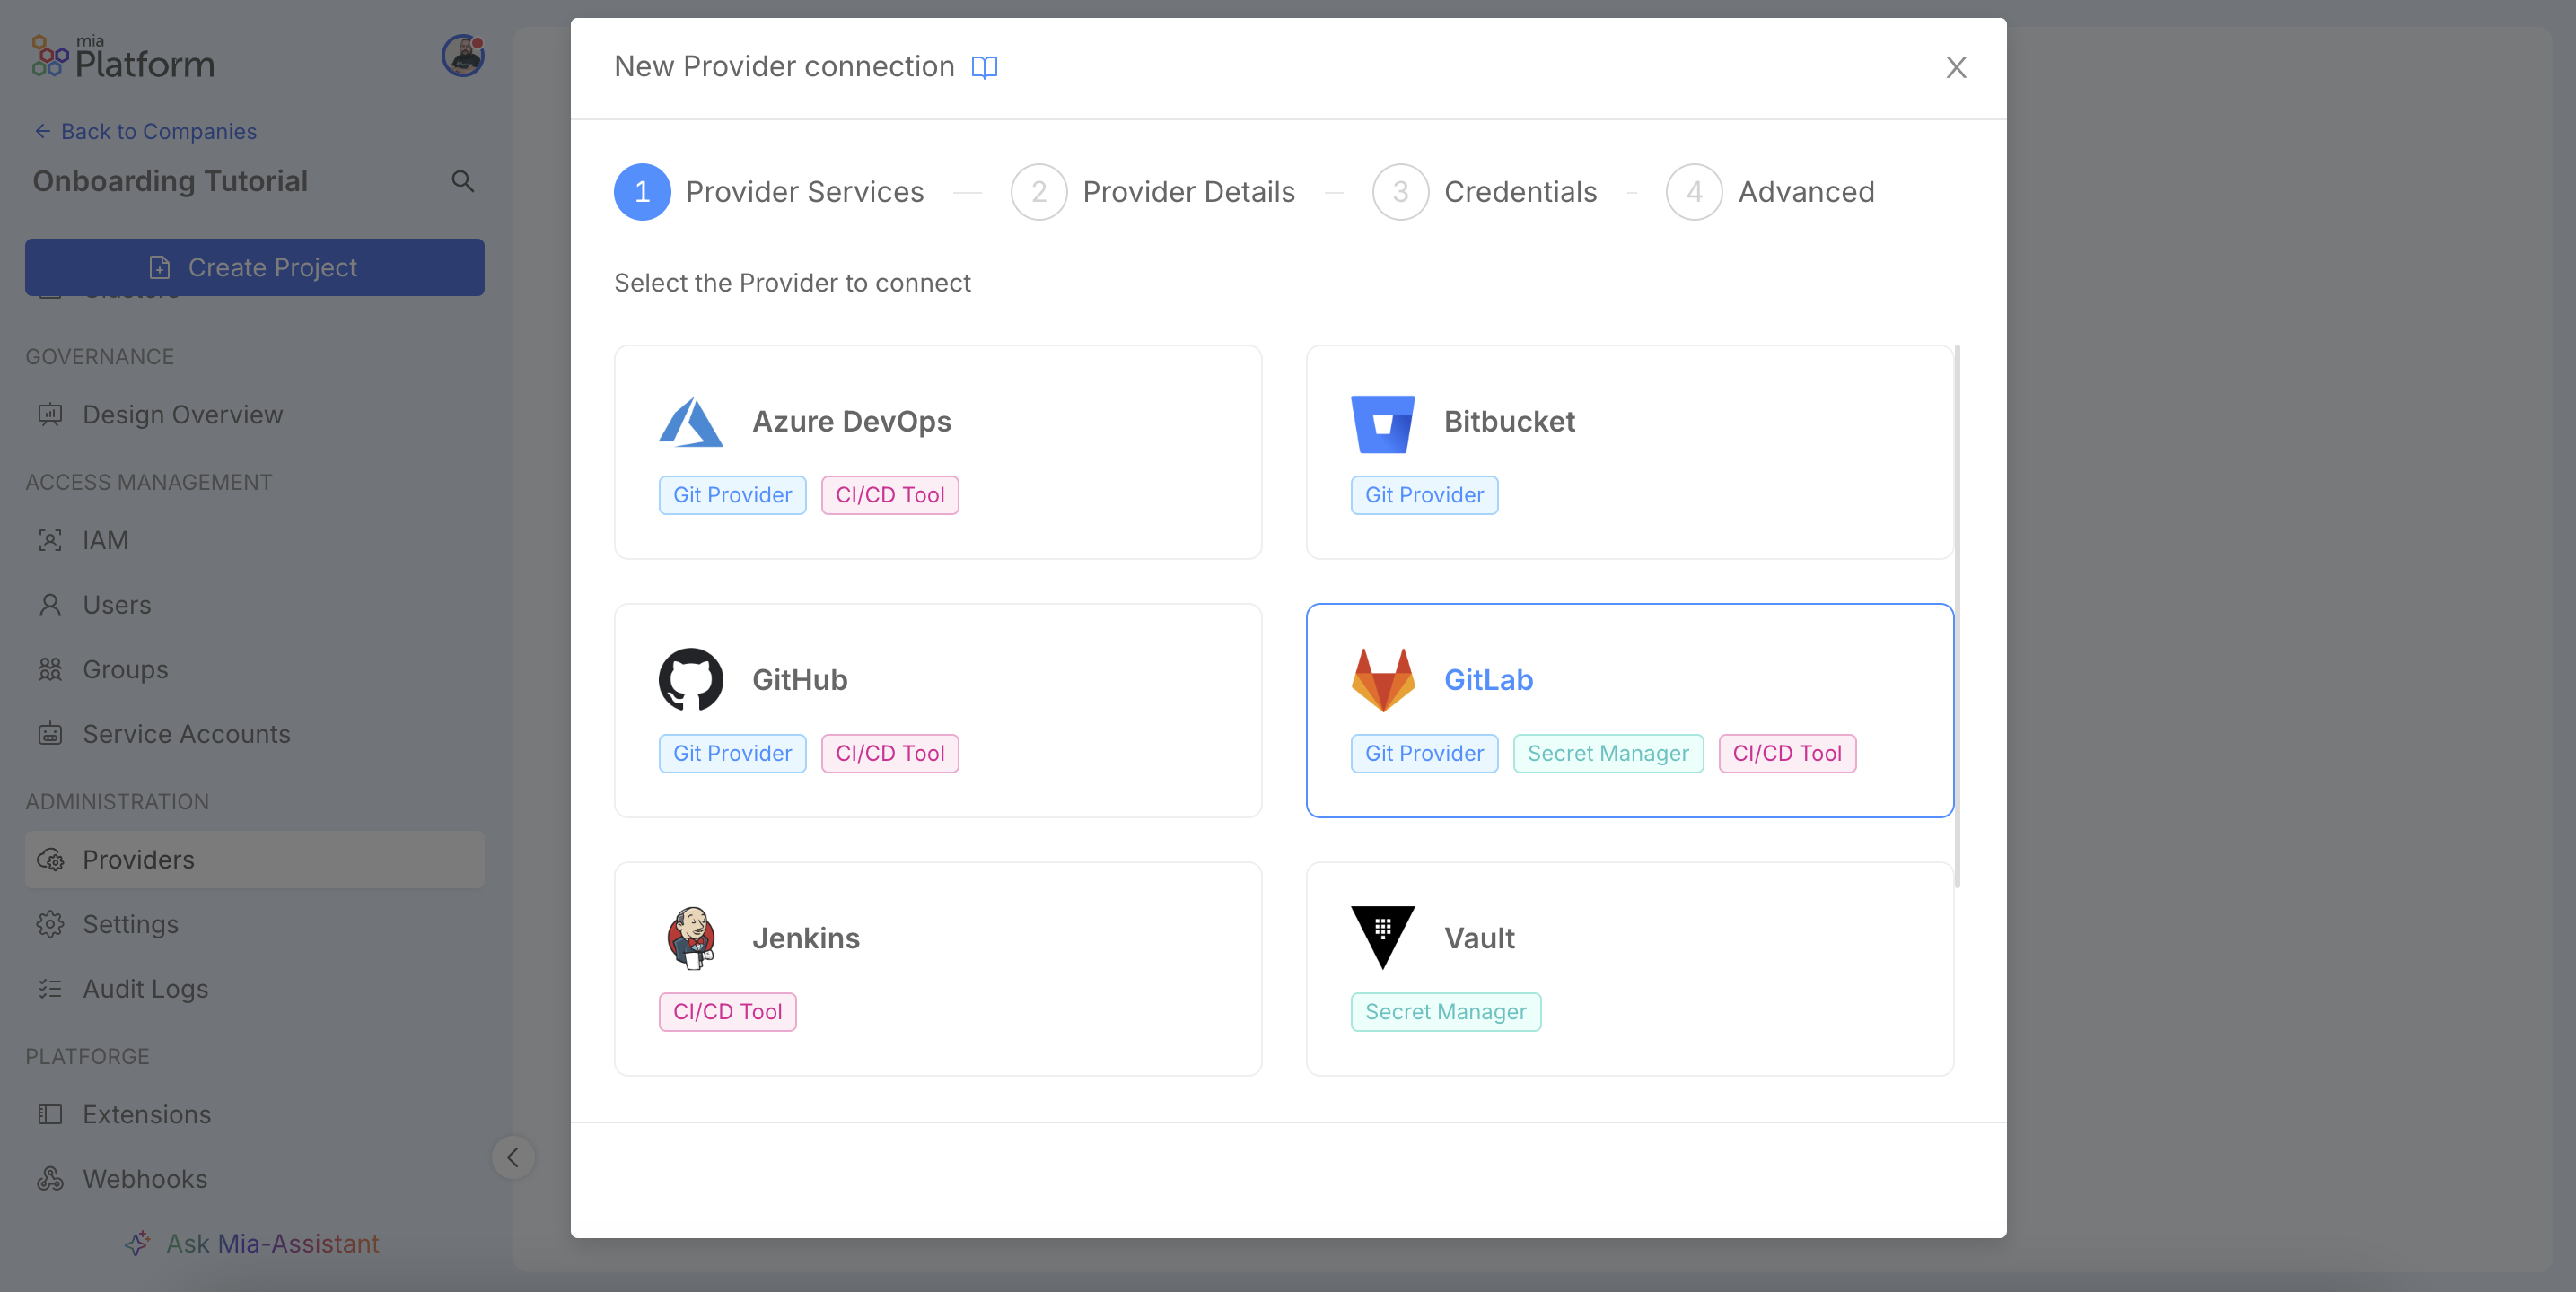Click the Audit Logs checklist icon
2576x1292 pixels.
pos(50,989)
